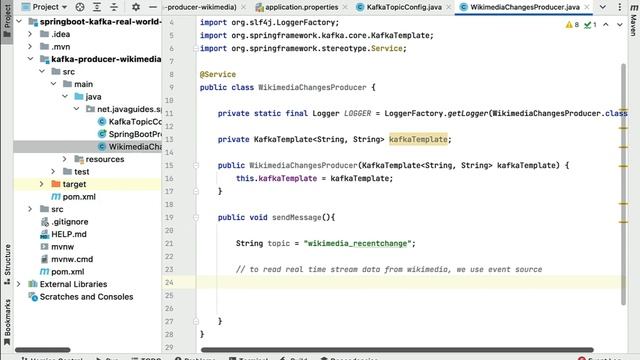Click the Maven icon of kafka-producer pom.xml
The height and width of the screenshot is (360, 640).
coord(56,197)
